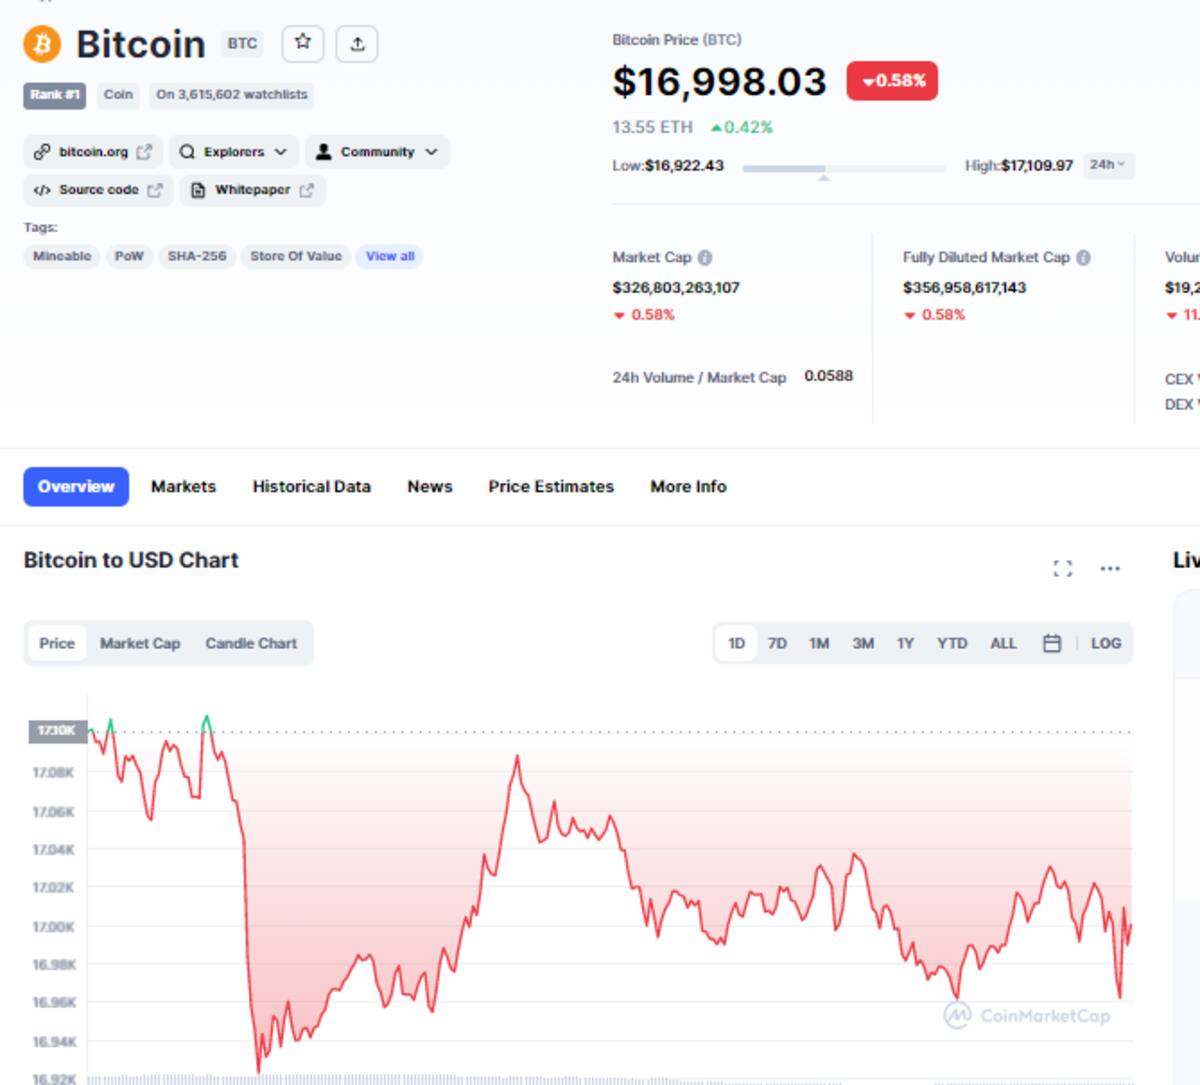This screenshot has width=1200, height=1085.
Task: Open fullscreen chart view icon
Action: click(1063, 568)
